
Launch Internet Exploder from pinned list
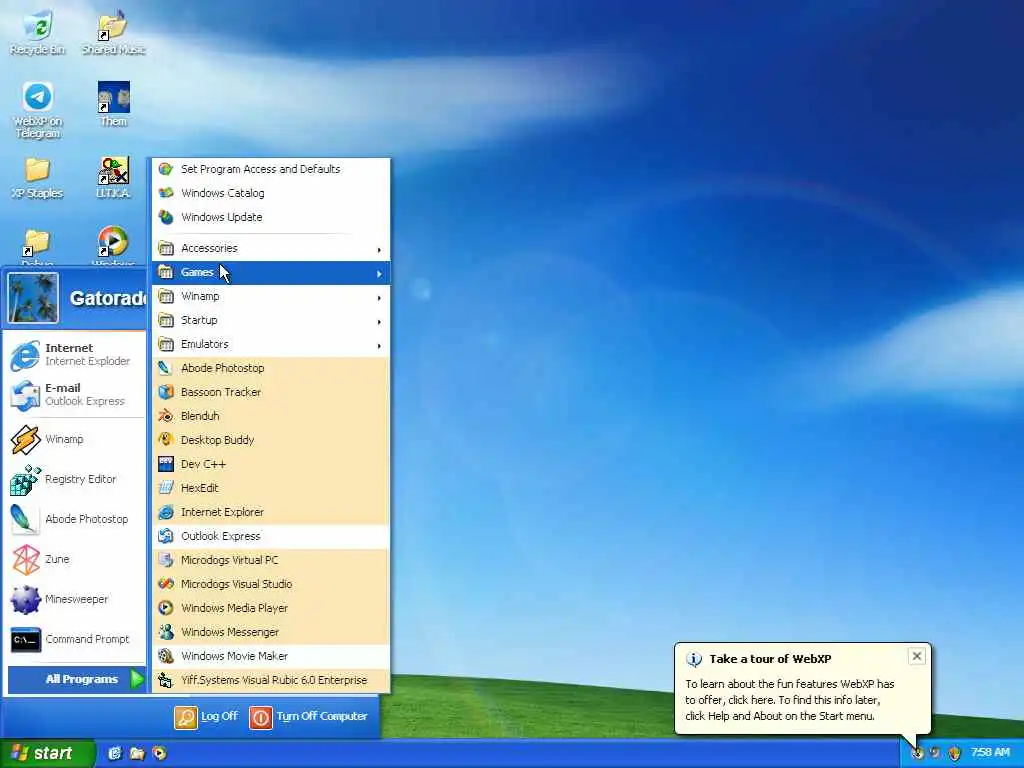click(74, 355)
